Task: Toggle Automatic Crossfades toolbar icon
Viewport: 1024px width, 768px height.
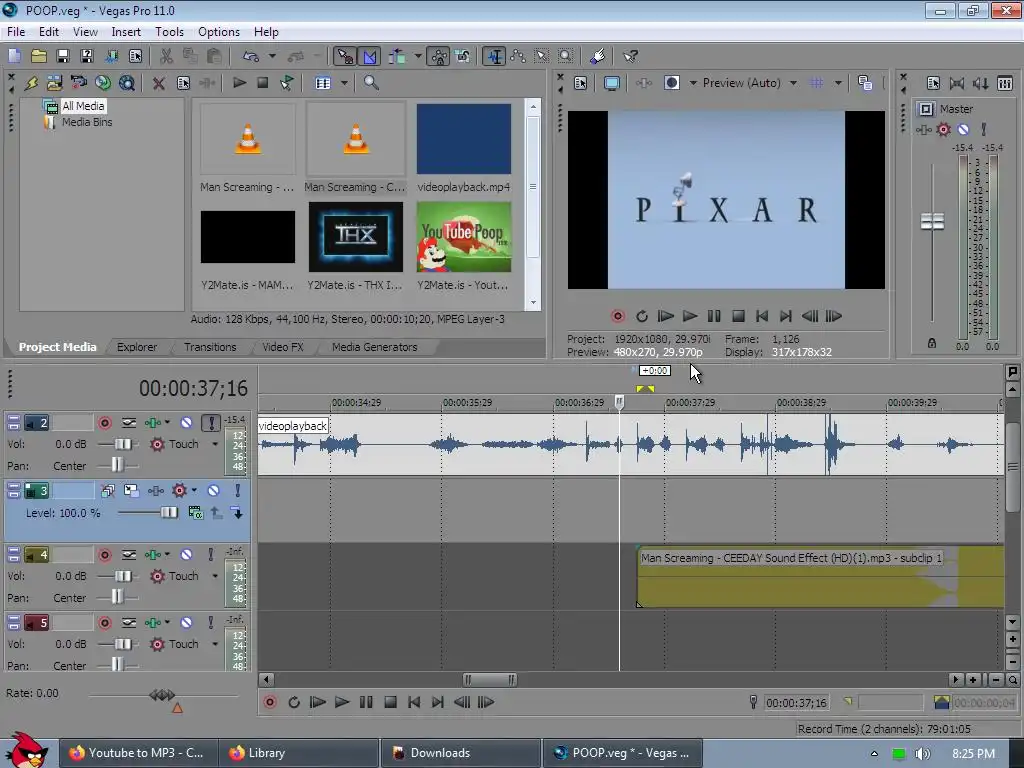Action: [x=370, y=56]
